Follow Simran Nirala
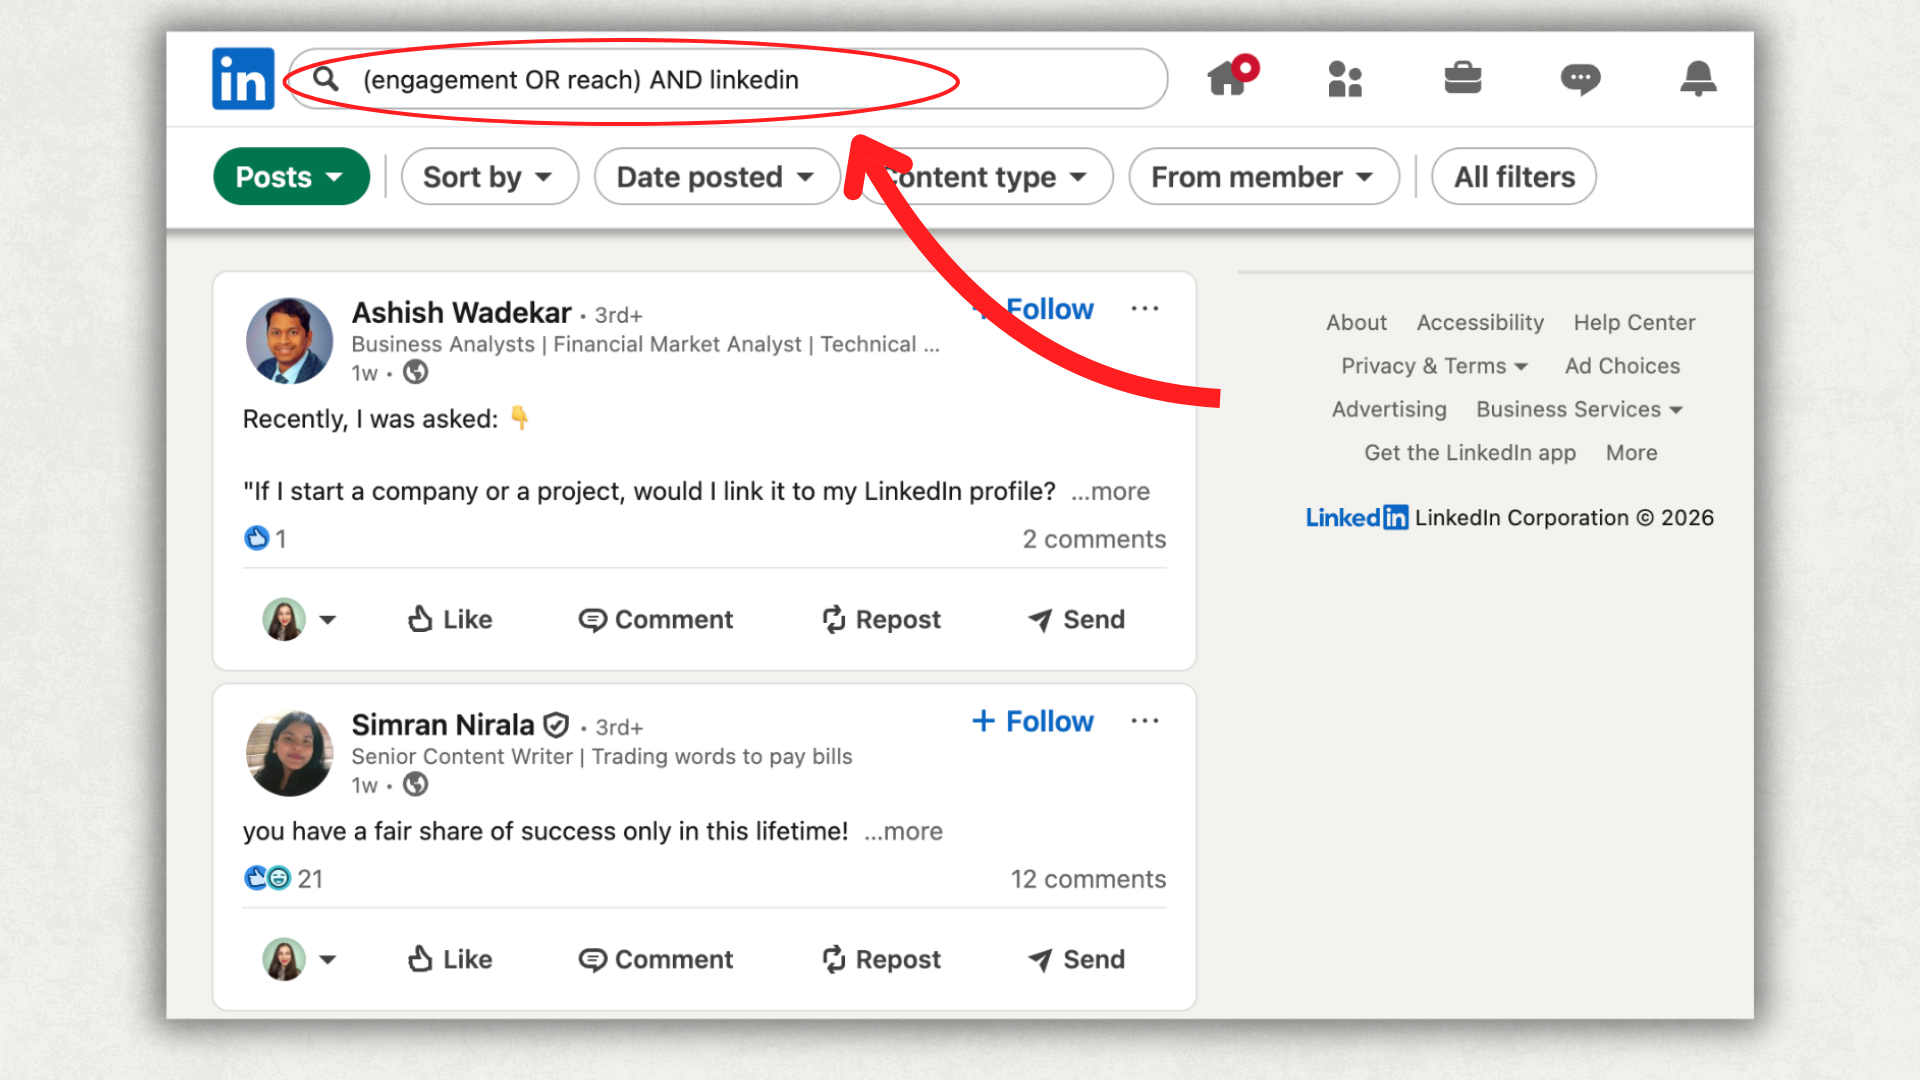The image size is (1920, 1080). click(1034, 721)
